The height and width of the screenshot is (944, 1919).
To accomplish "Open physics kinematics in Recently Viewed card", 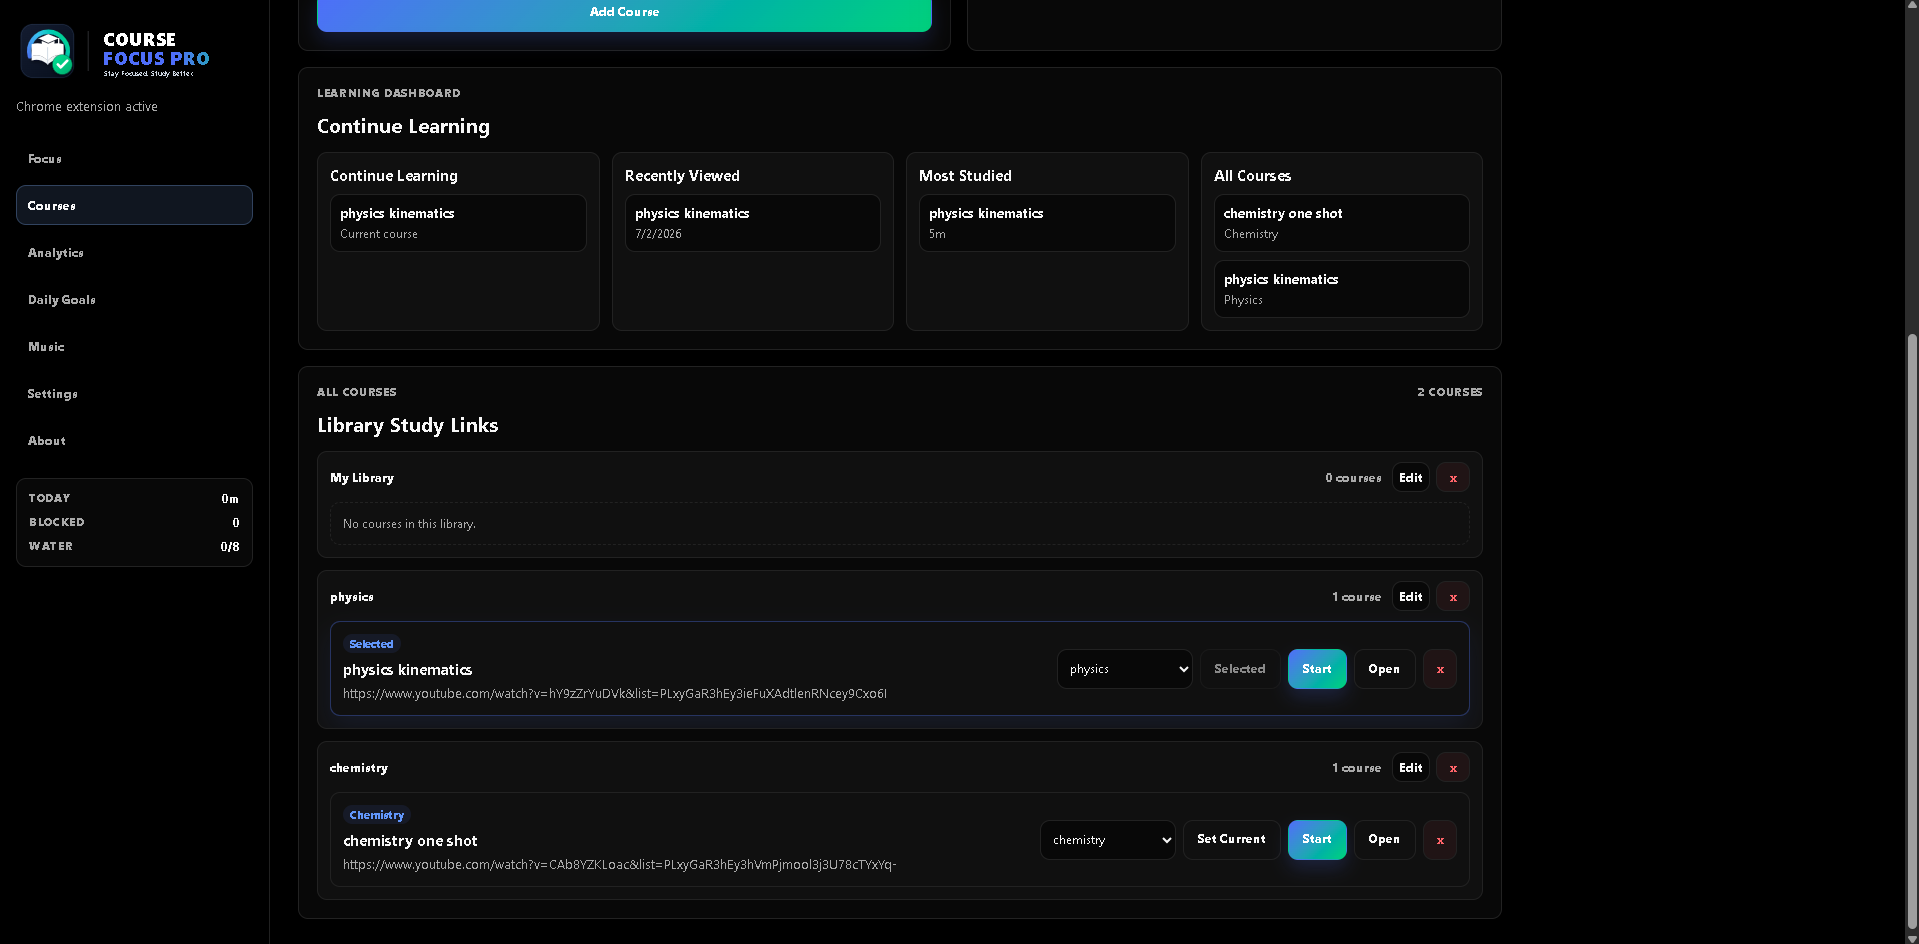I will point(752,223).
